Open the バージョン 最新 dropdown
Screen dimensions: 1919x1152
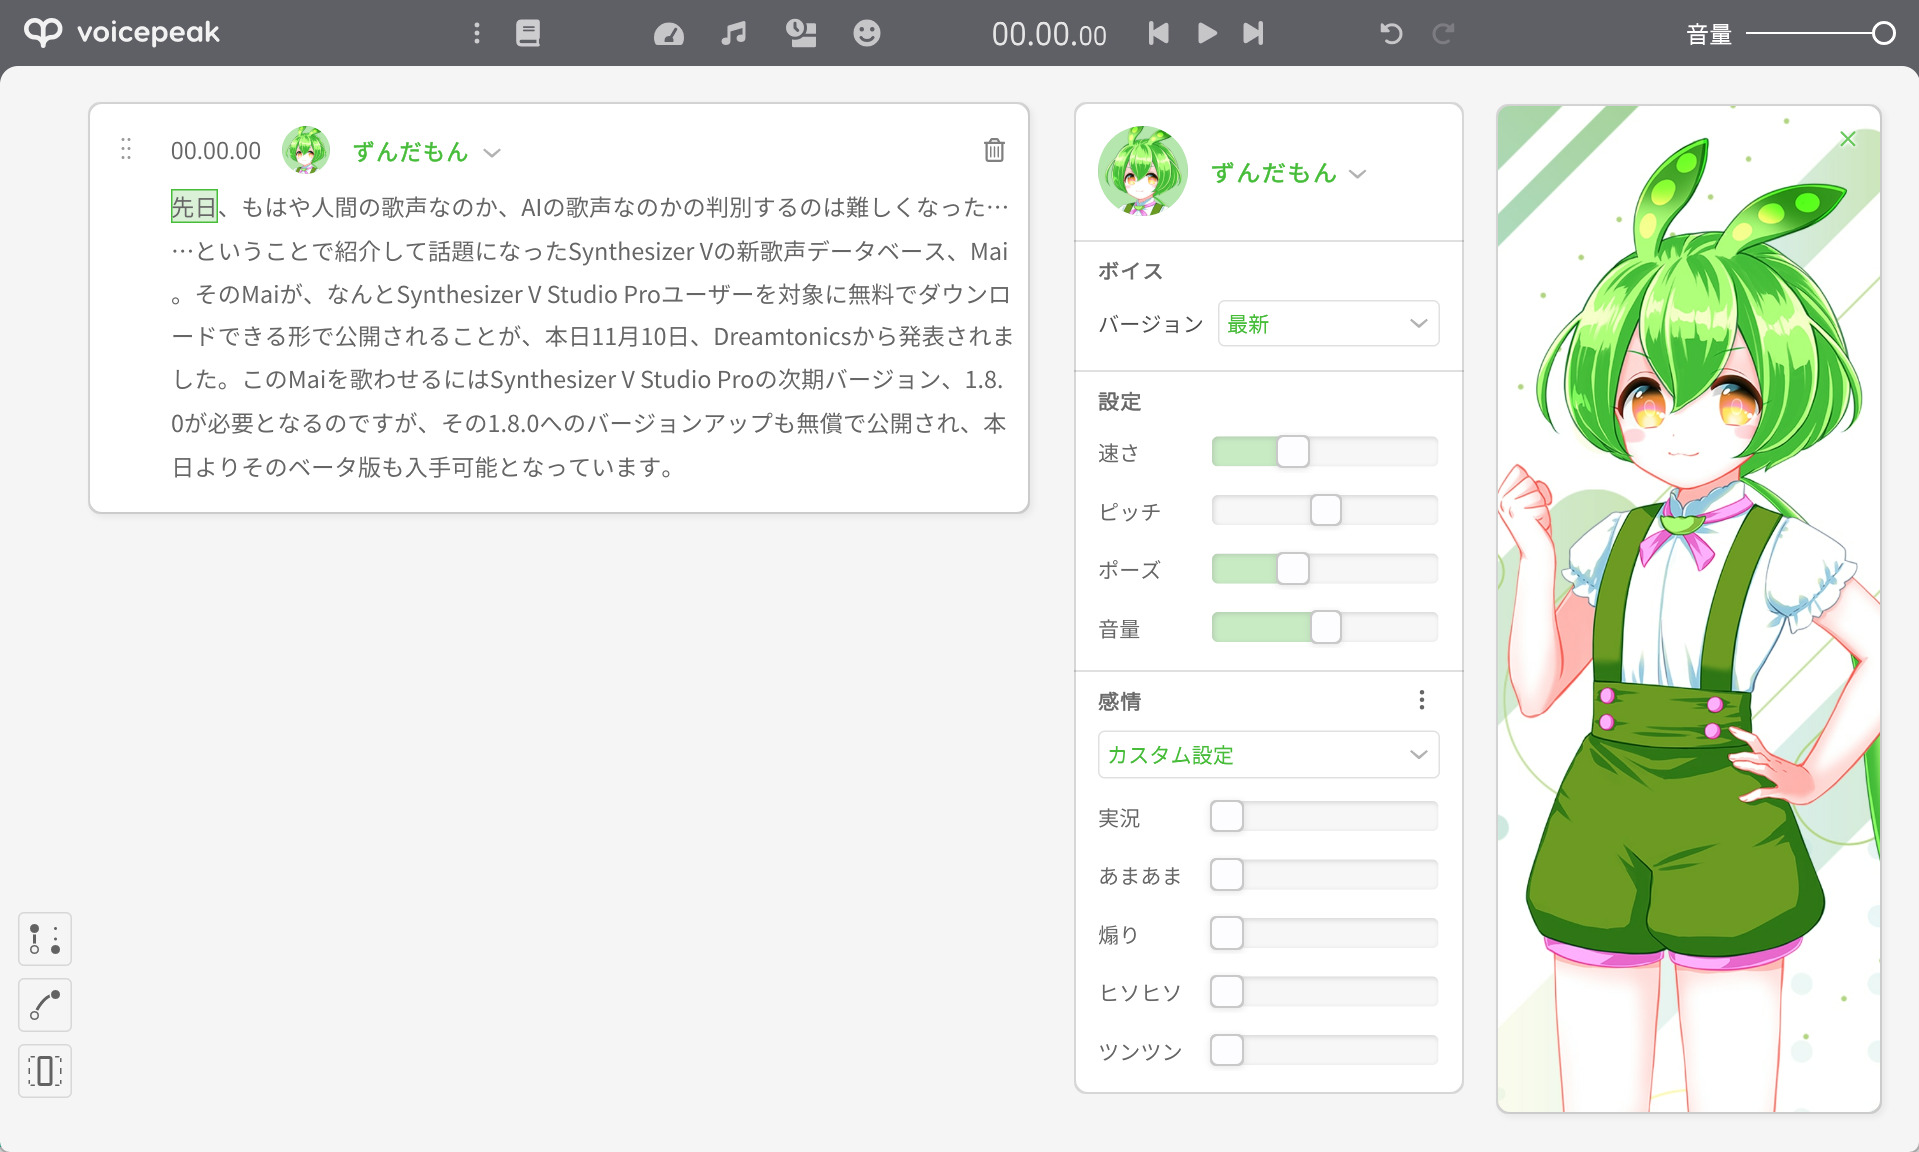1328,324
